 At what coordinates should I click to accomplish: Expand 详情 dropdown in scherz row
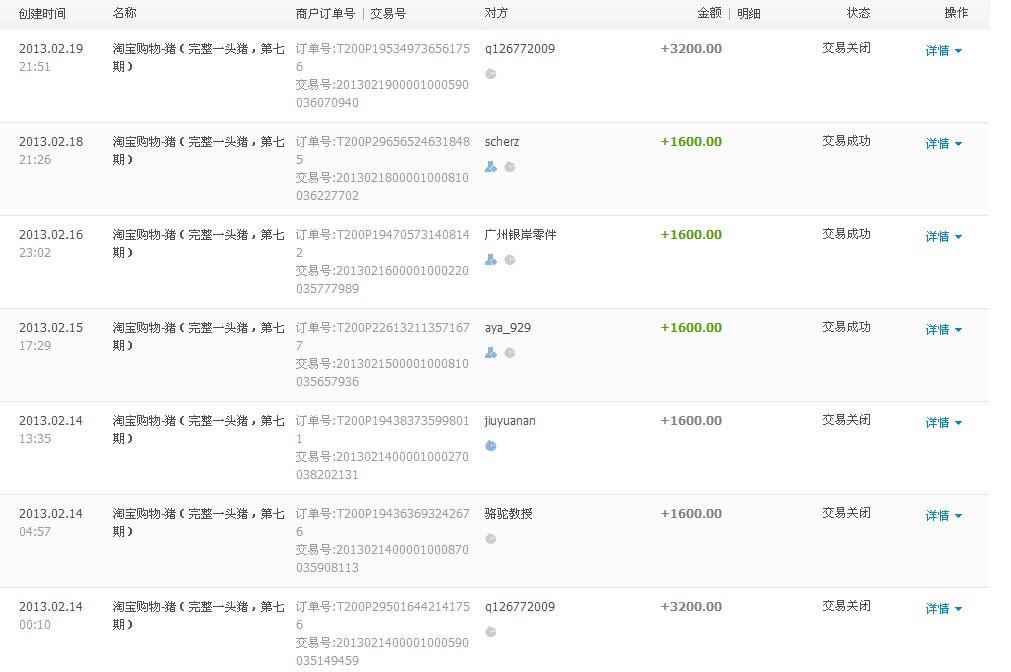(x=943, y=144)
